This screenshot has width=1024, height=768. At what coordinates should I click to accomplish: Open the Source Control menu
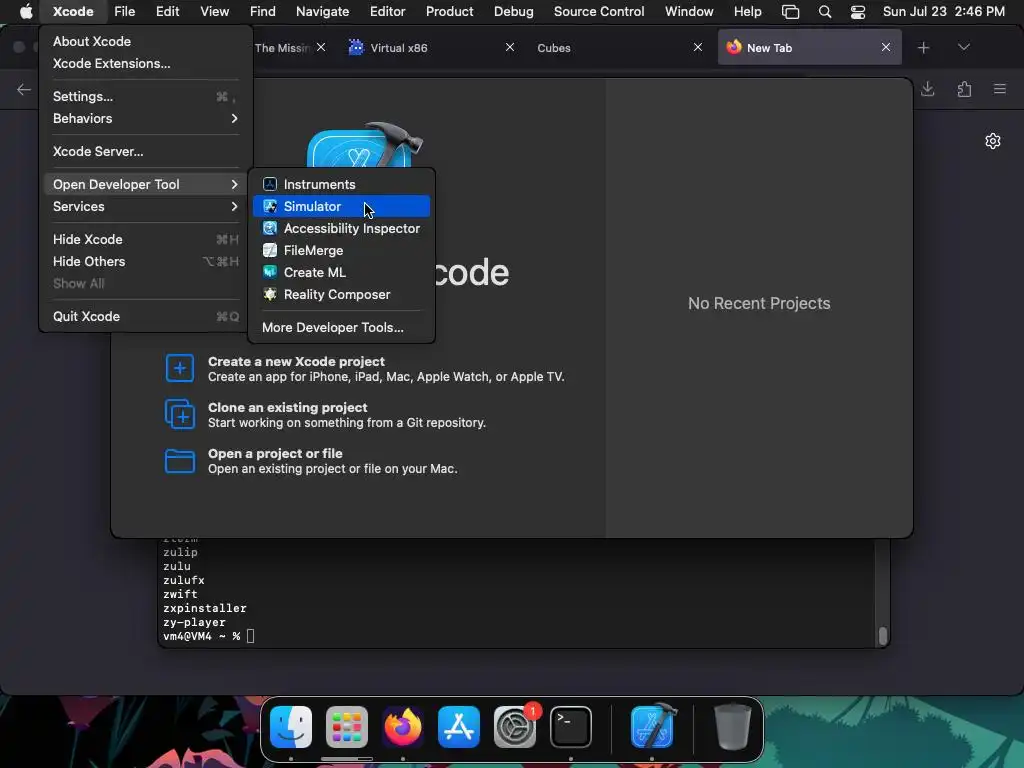599,11
